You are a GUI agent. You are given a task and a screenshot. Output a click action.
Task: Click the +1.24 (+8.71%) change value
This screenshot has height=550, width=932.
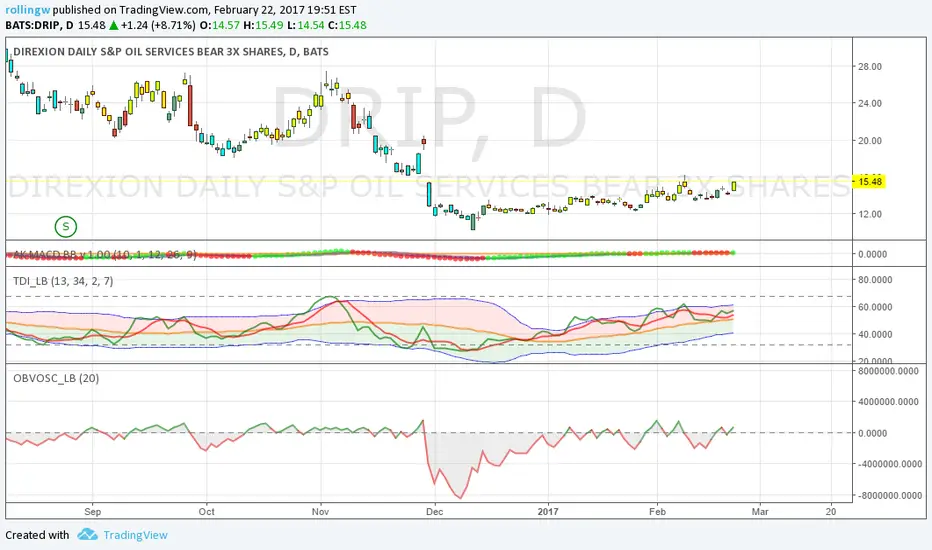[158, 26]
